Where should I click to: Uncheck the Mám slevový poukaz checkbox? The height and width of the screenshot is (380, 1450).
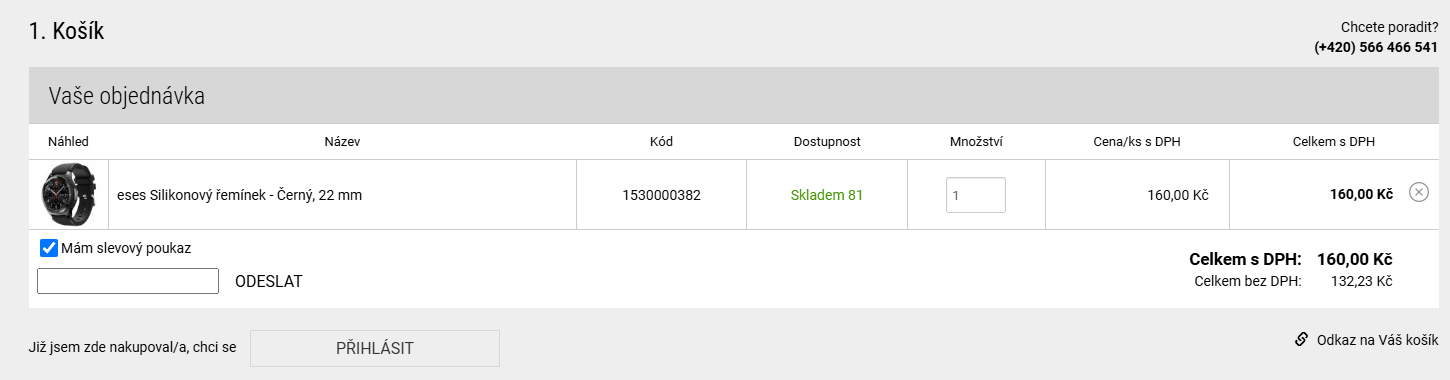pyautogui.click(x=48, y=248)
